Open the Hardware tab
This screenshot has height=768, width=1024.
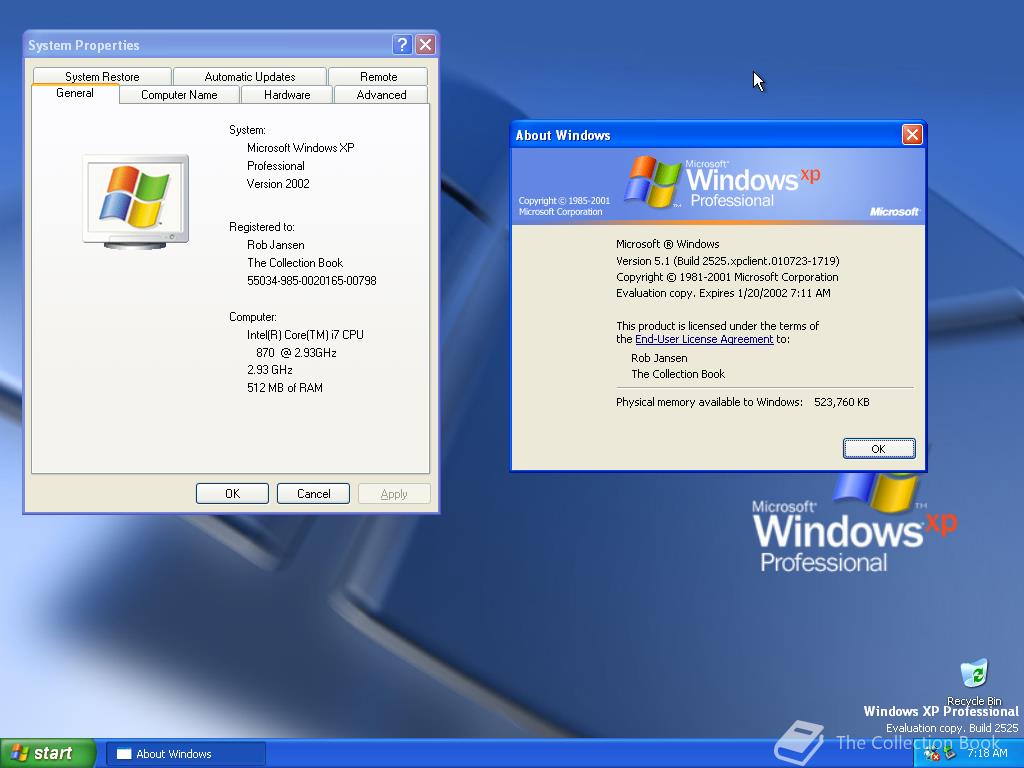[287, 95]
